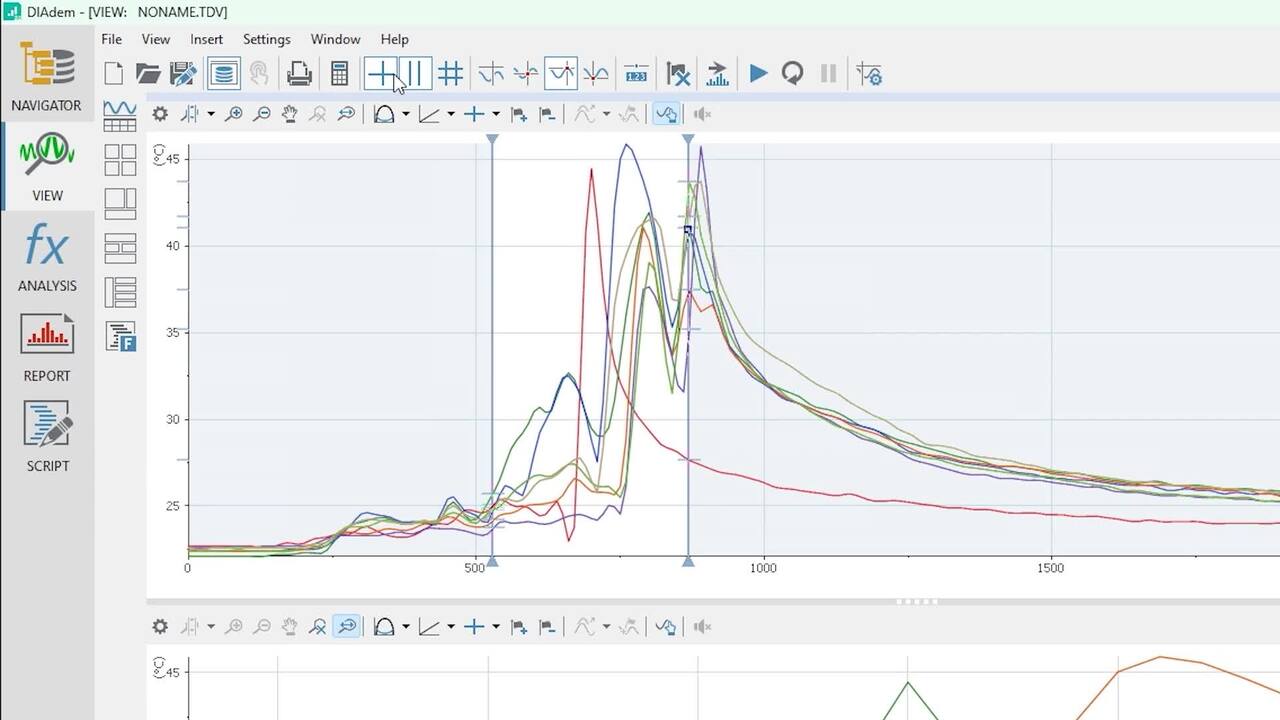Click zoom in on upper chart
The height and width of the screenshot is (720, 1280).
coord(233,114)
